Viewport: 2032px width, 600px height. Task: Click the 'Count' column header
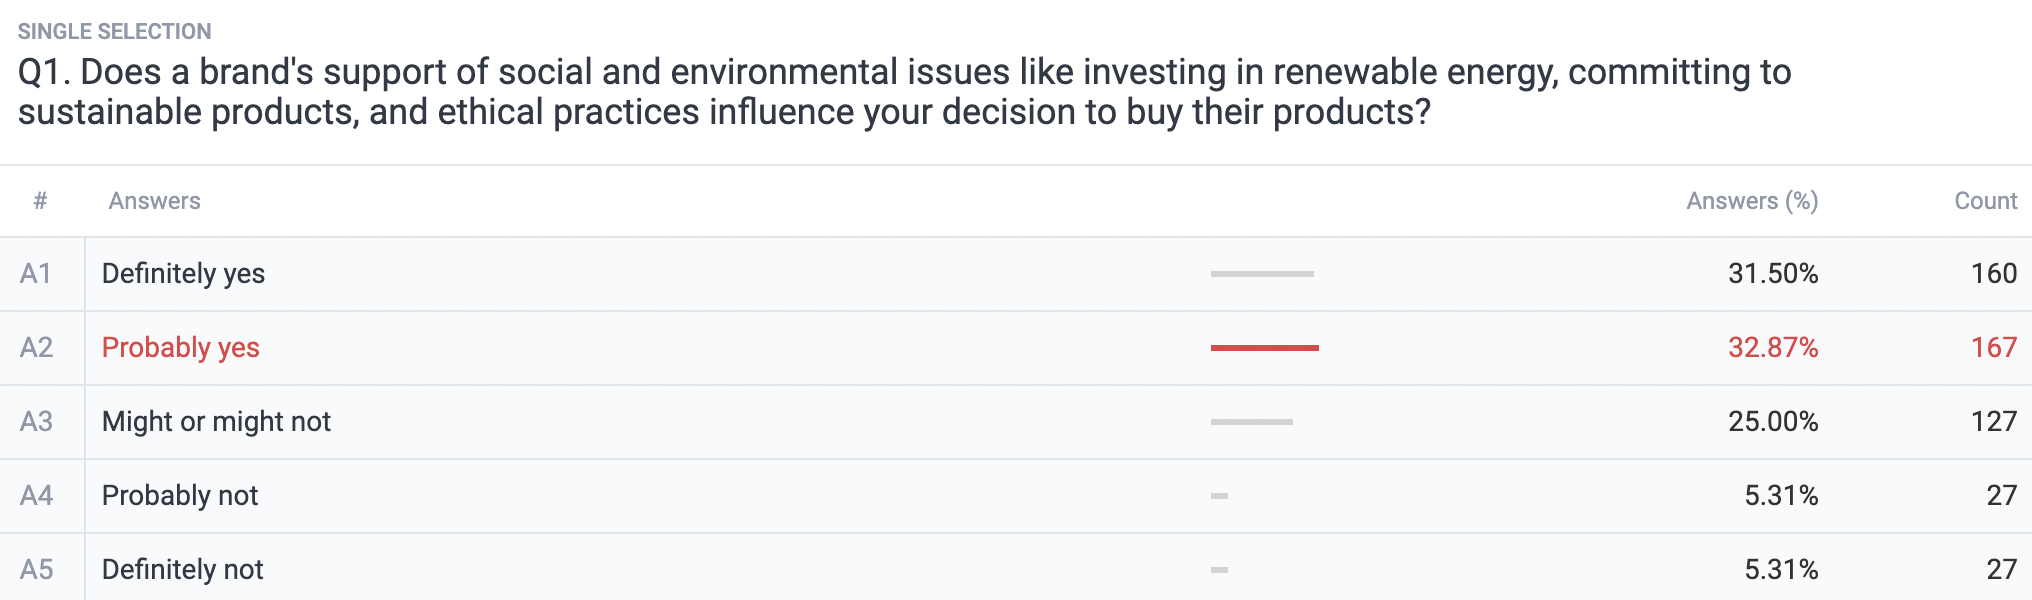1986,201
